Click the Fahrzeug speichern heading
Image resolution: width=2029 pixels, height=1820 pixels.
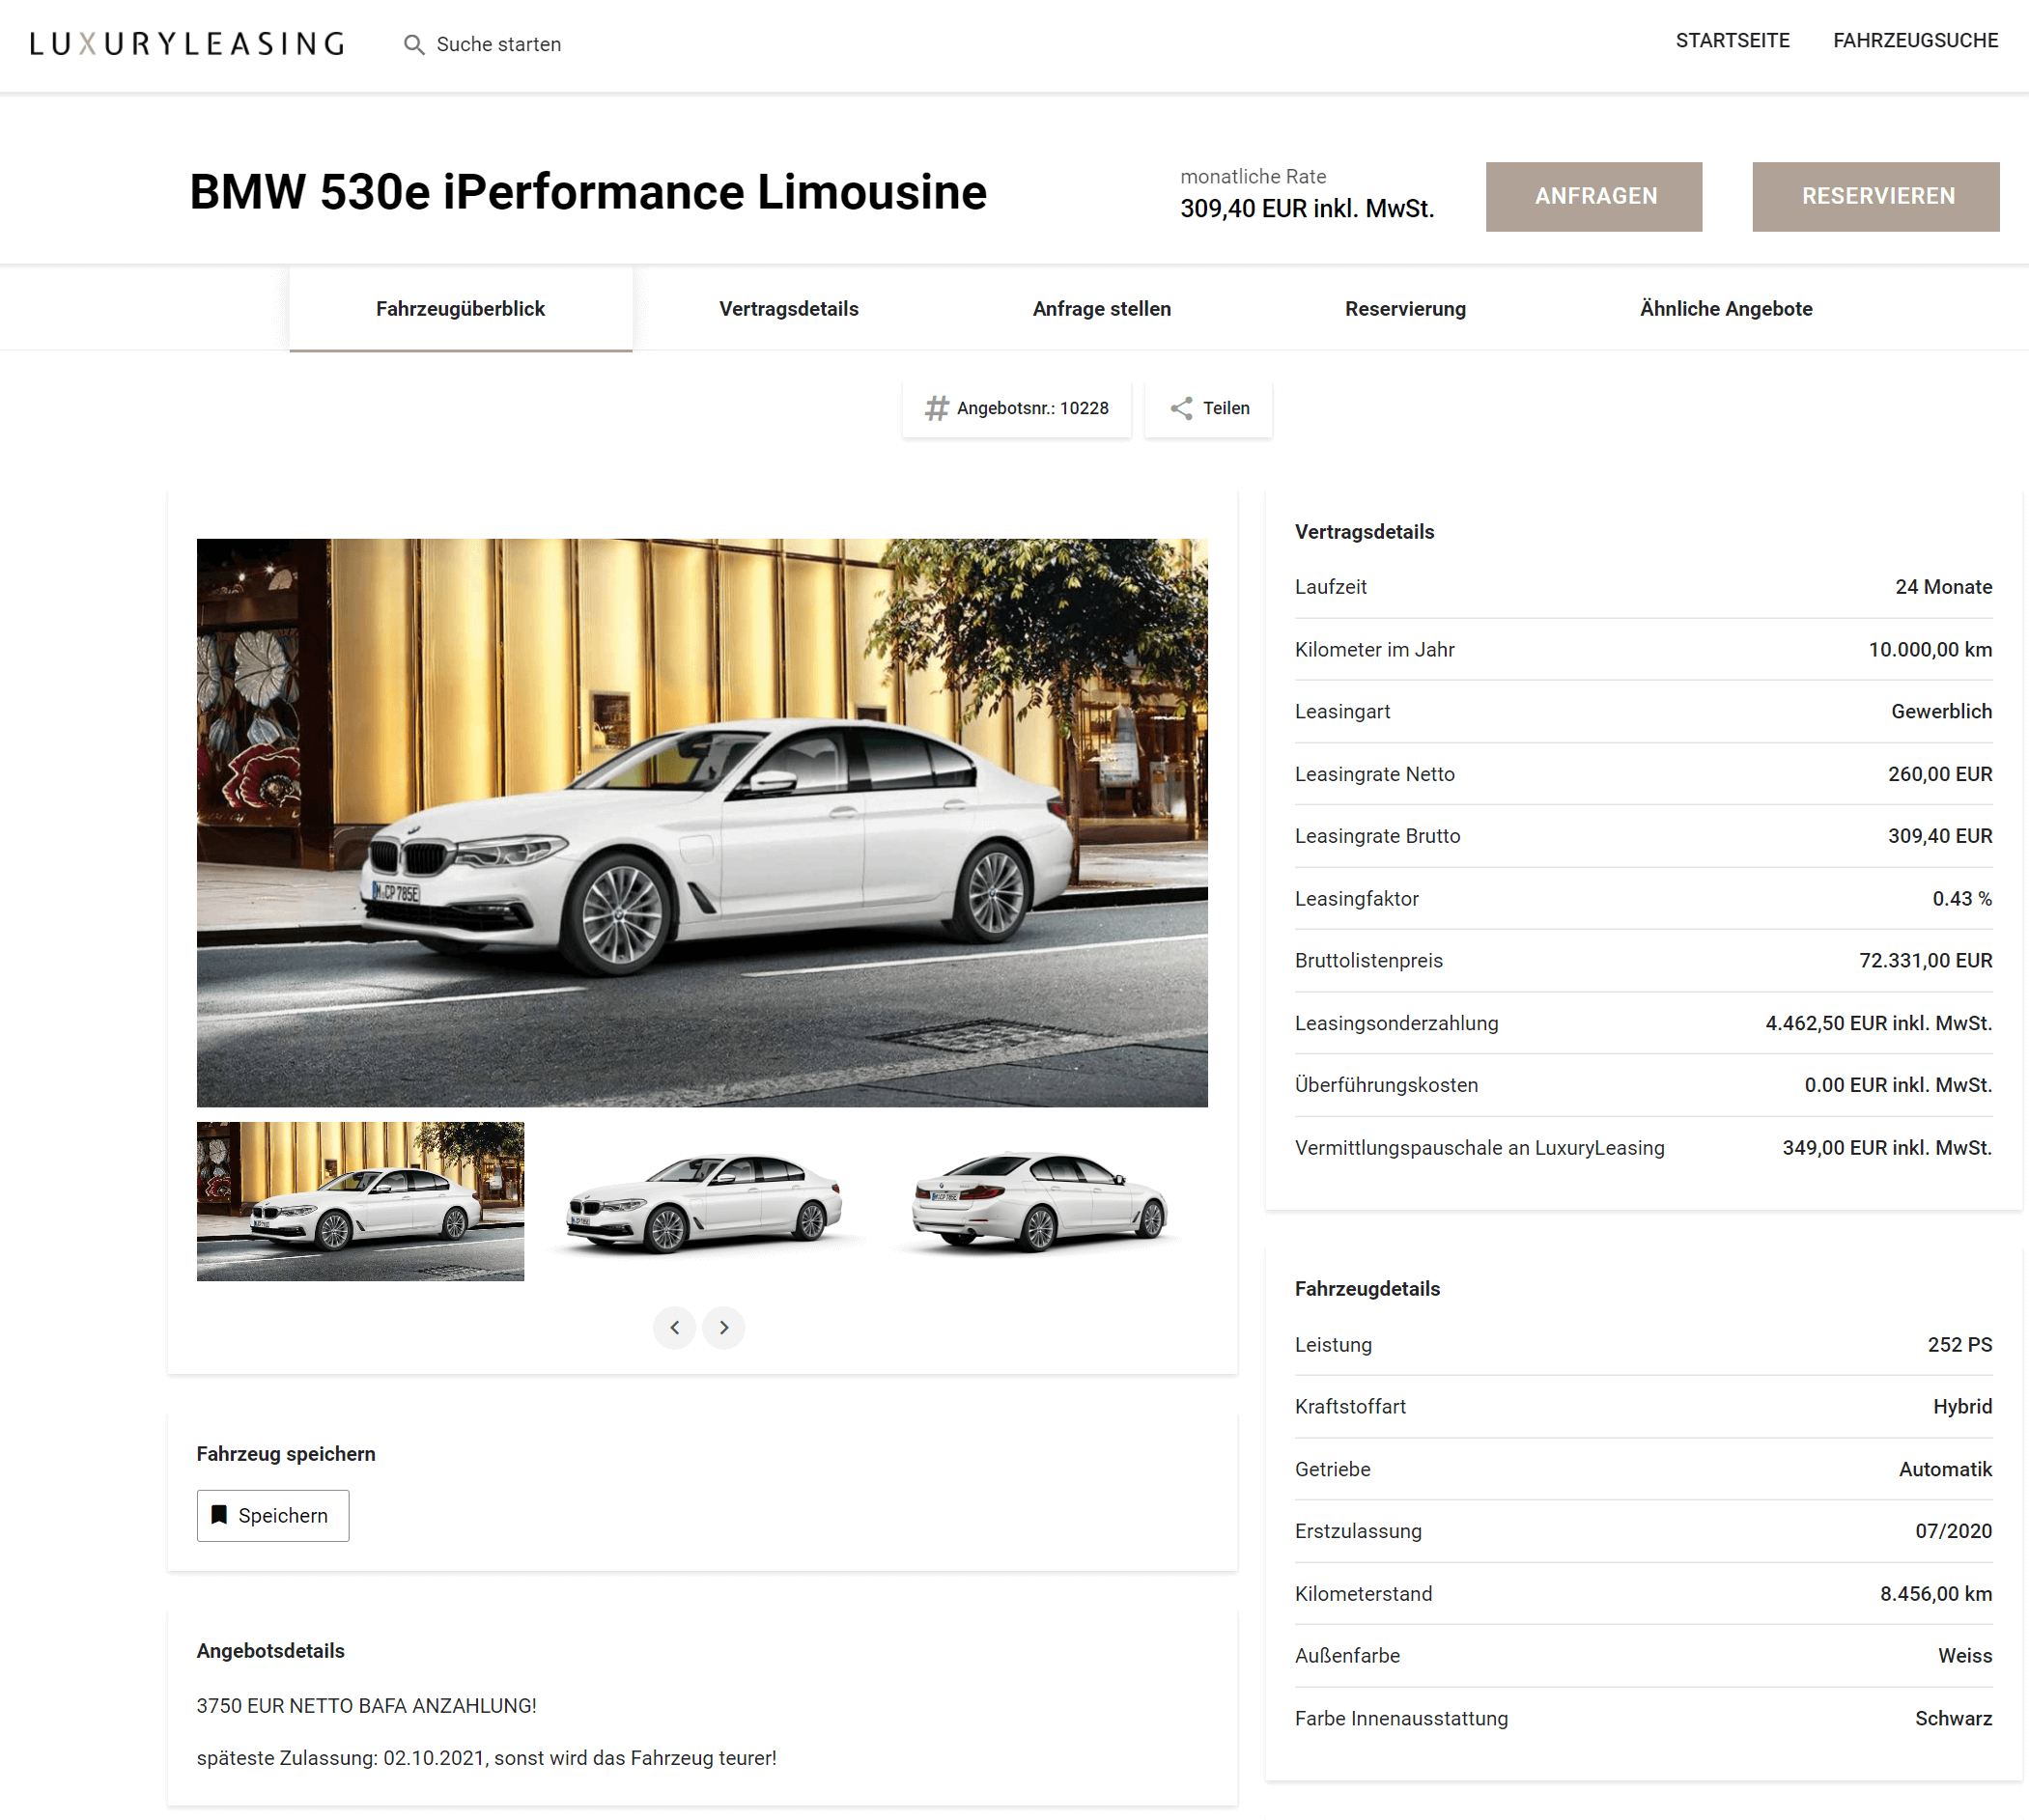tap(286, 1454)
